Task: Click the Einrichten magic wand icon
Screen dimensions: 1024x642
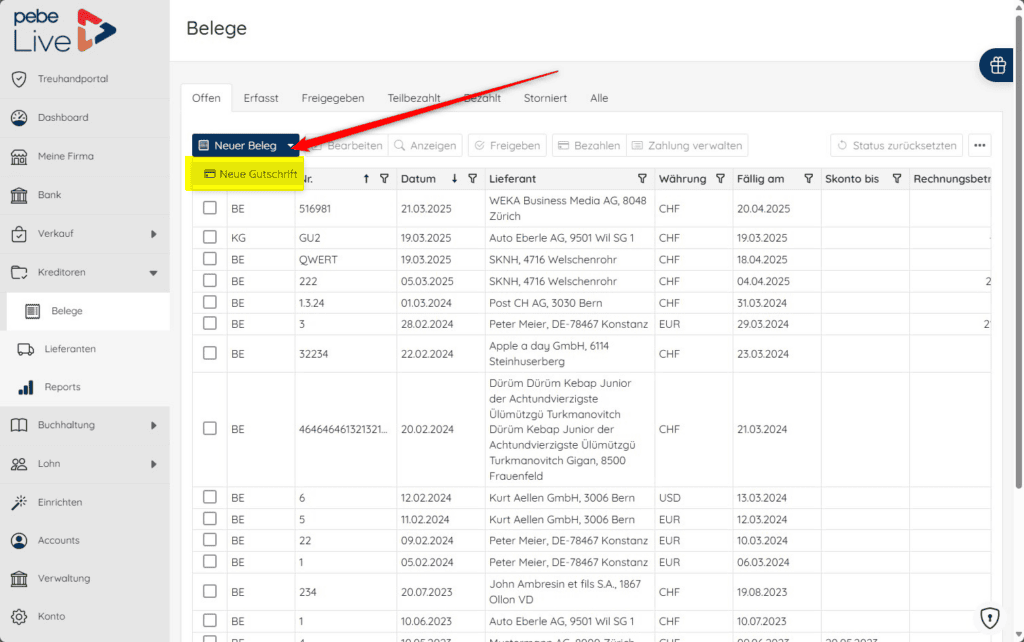Action: [19, 502]
